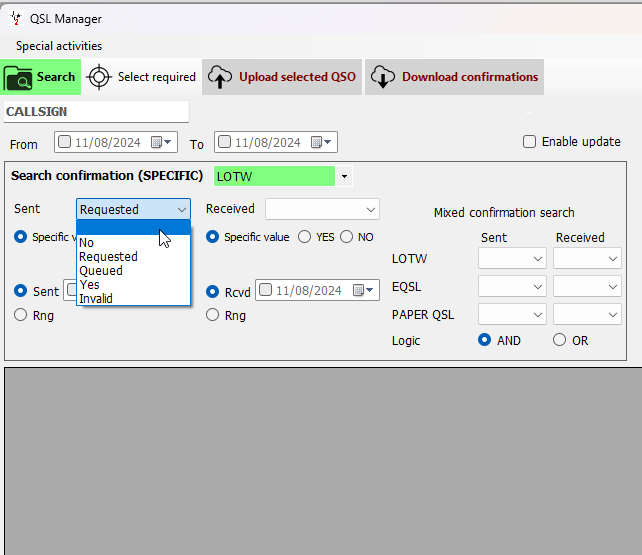Choose No in the Sent dropdown list
642x555 pixels.
pyautogui.click(x=133, y=243)
